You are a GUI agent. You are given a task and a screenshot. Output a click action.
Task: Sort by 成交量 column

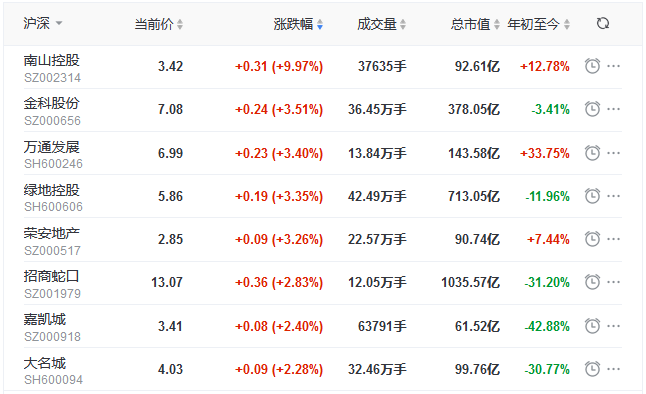(381, 24)
